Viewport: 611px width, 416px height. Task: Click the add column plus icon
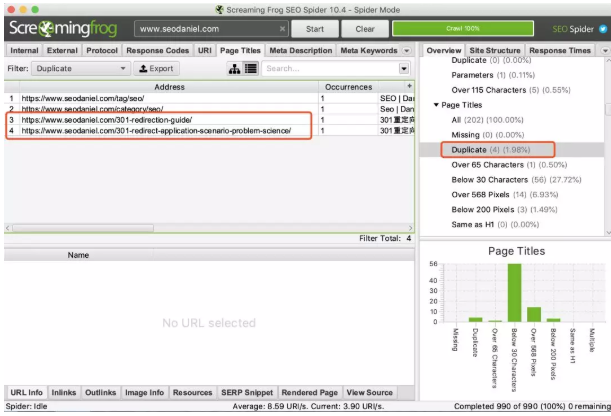[409, 87]
